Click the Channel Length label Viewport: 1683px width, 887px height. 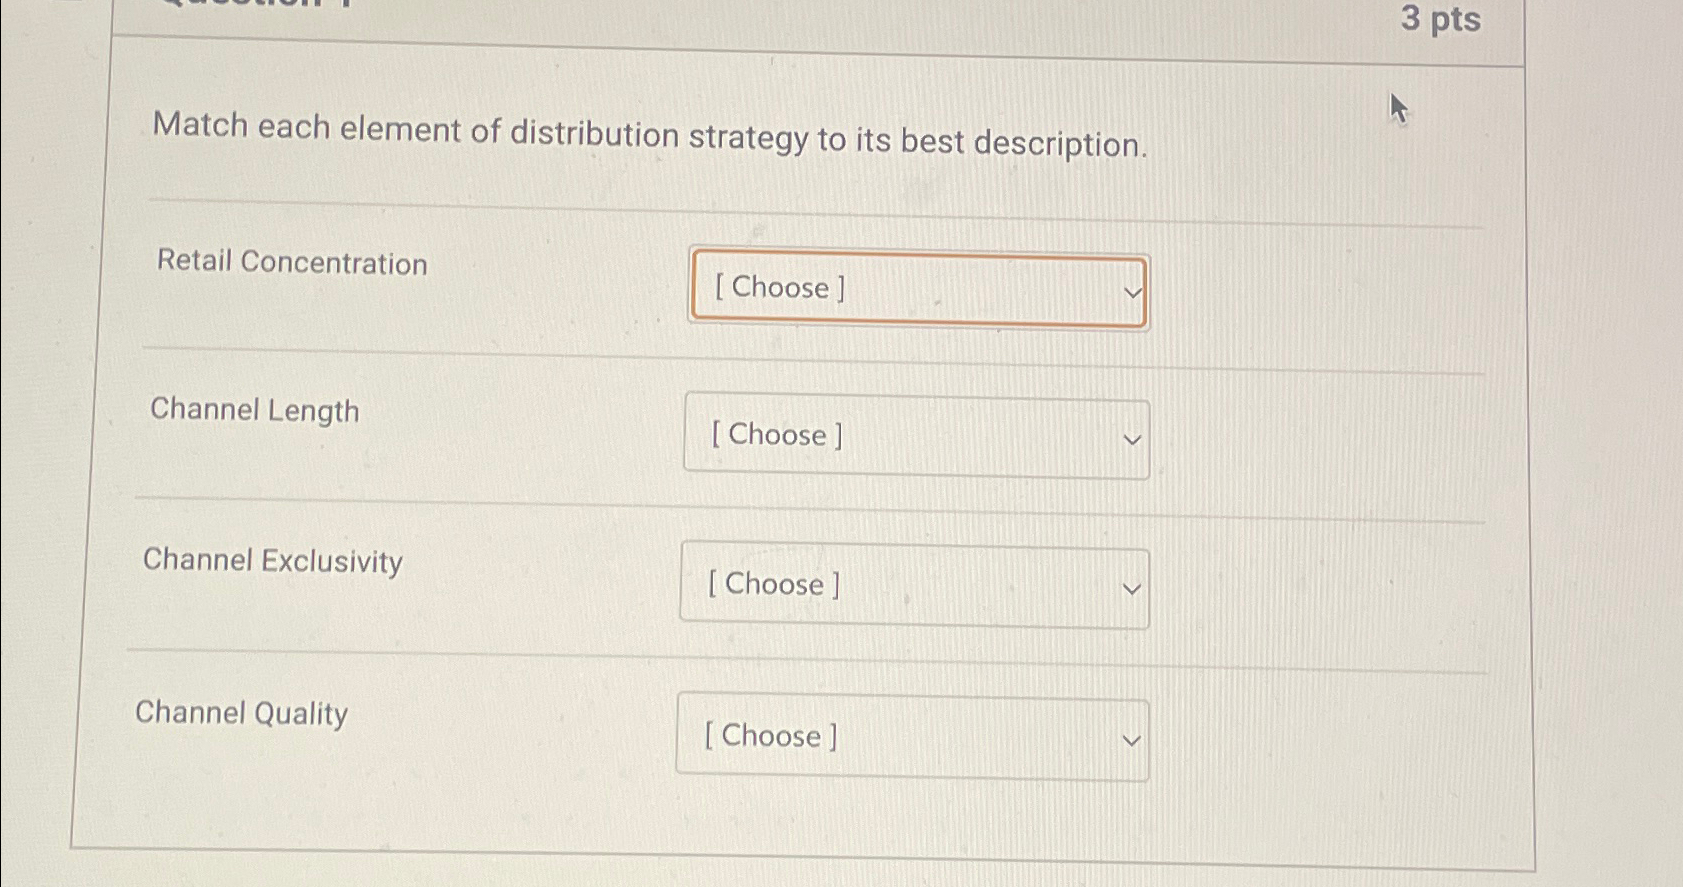click(x=256, y=412)
